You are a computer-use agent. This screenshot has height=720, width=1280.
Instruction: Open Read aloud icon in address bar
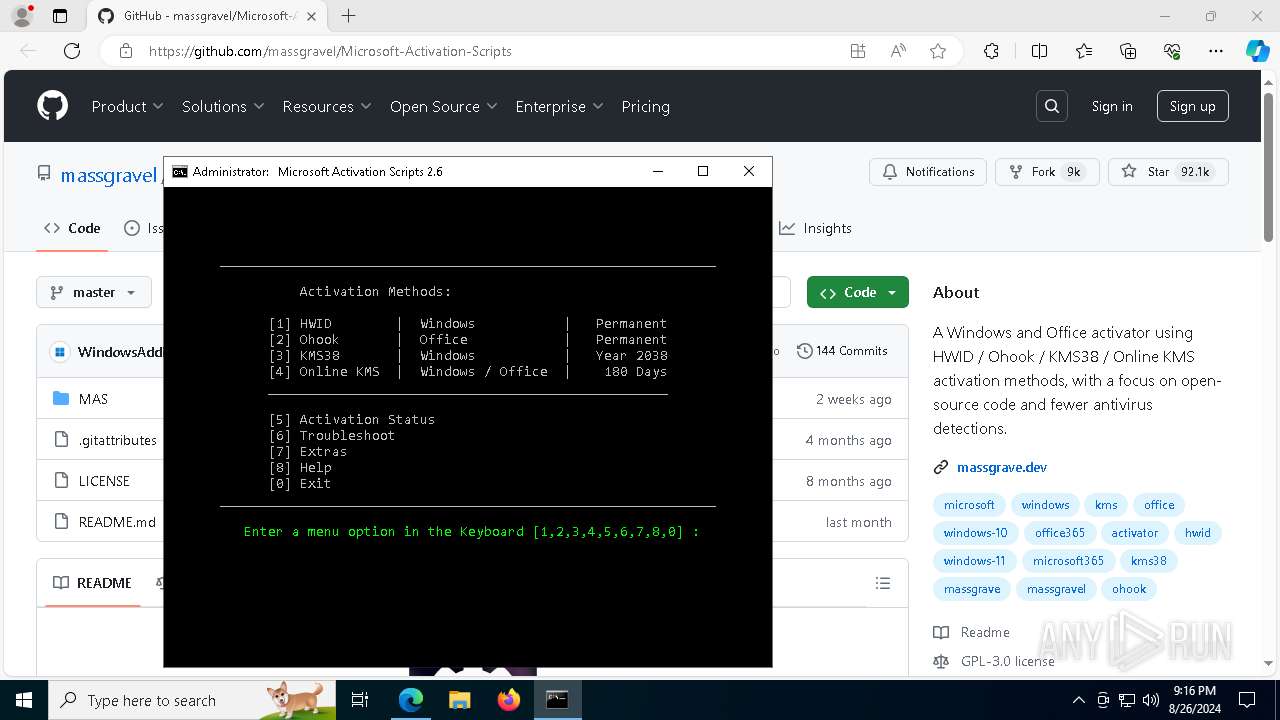(898, 51)
